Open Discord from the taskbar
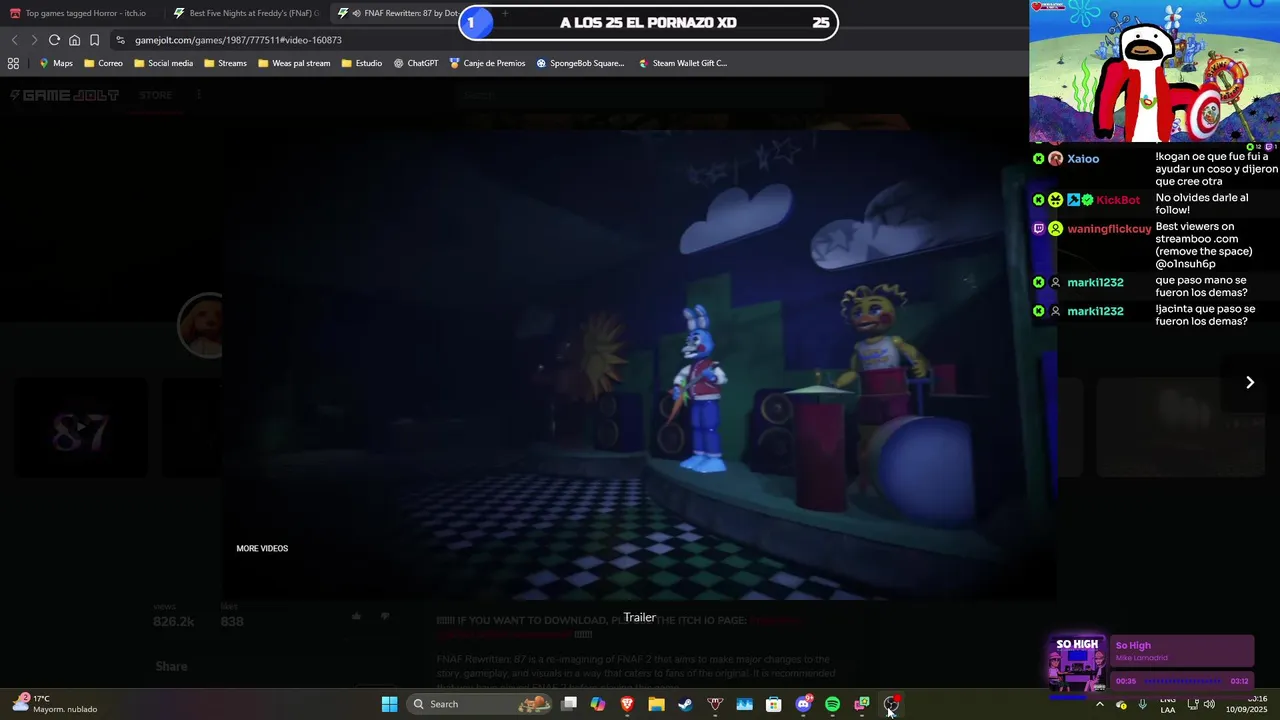 pyautogui.click(x=803, y=704)
